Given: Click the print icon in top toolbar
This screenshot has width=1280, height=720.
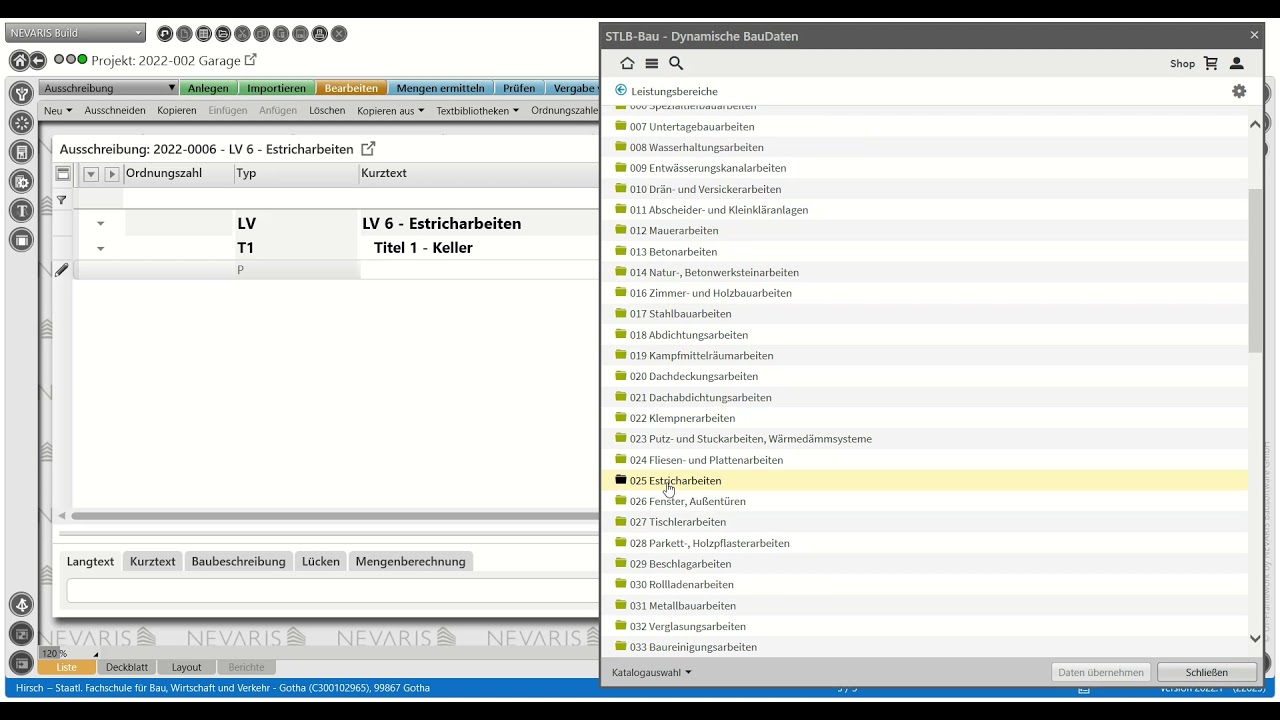Looking at the screenshot, I should tap(320, 34).
